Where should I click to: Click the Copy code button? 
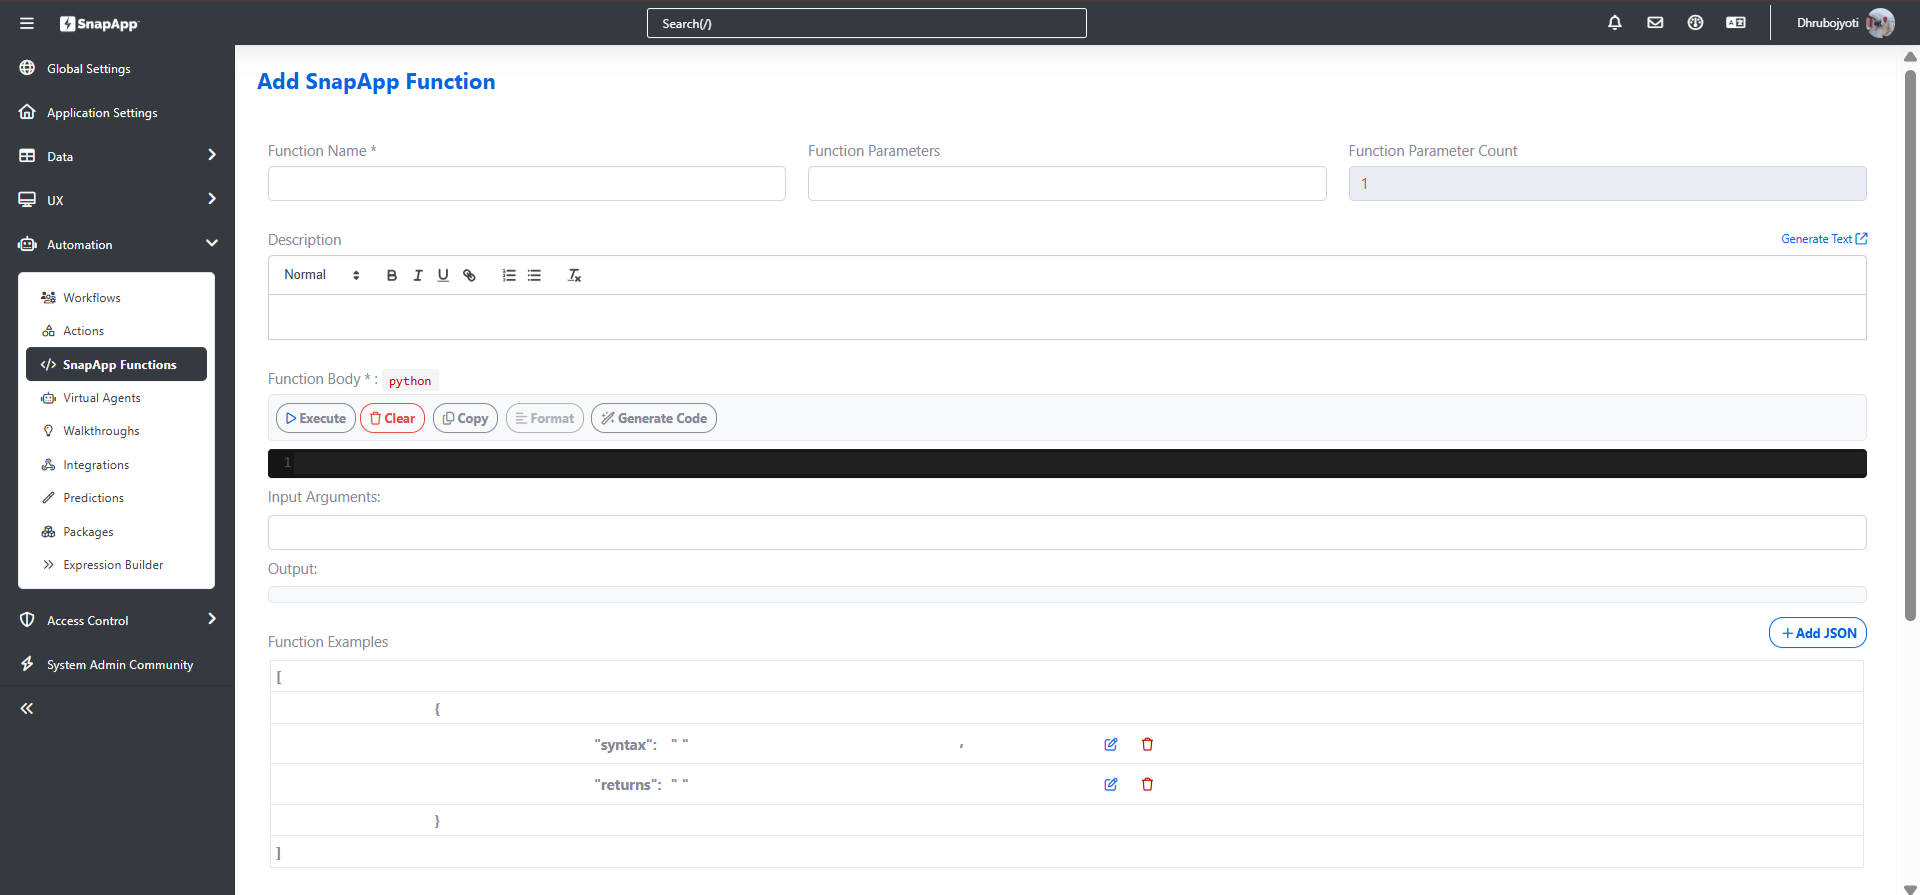pos(465,418)
